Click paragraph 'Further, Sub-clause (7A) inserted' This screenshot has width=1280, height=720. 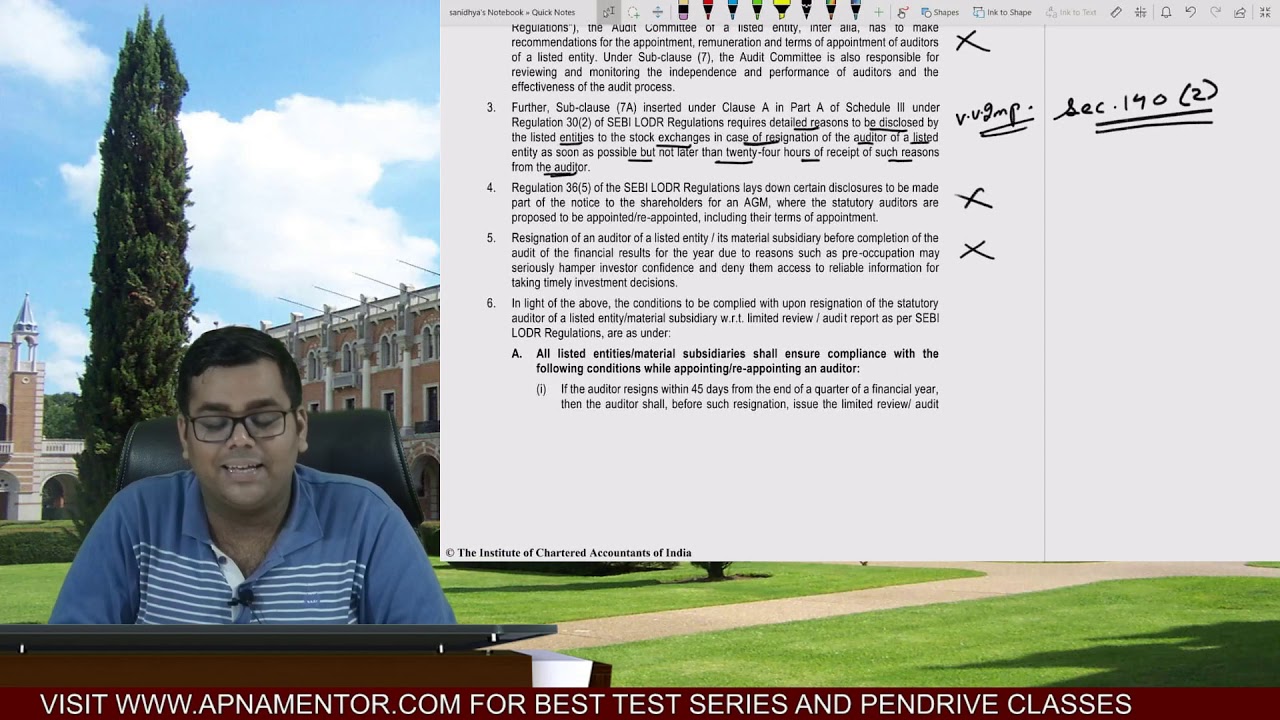click(724, 137)
